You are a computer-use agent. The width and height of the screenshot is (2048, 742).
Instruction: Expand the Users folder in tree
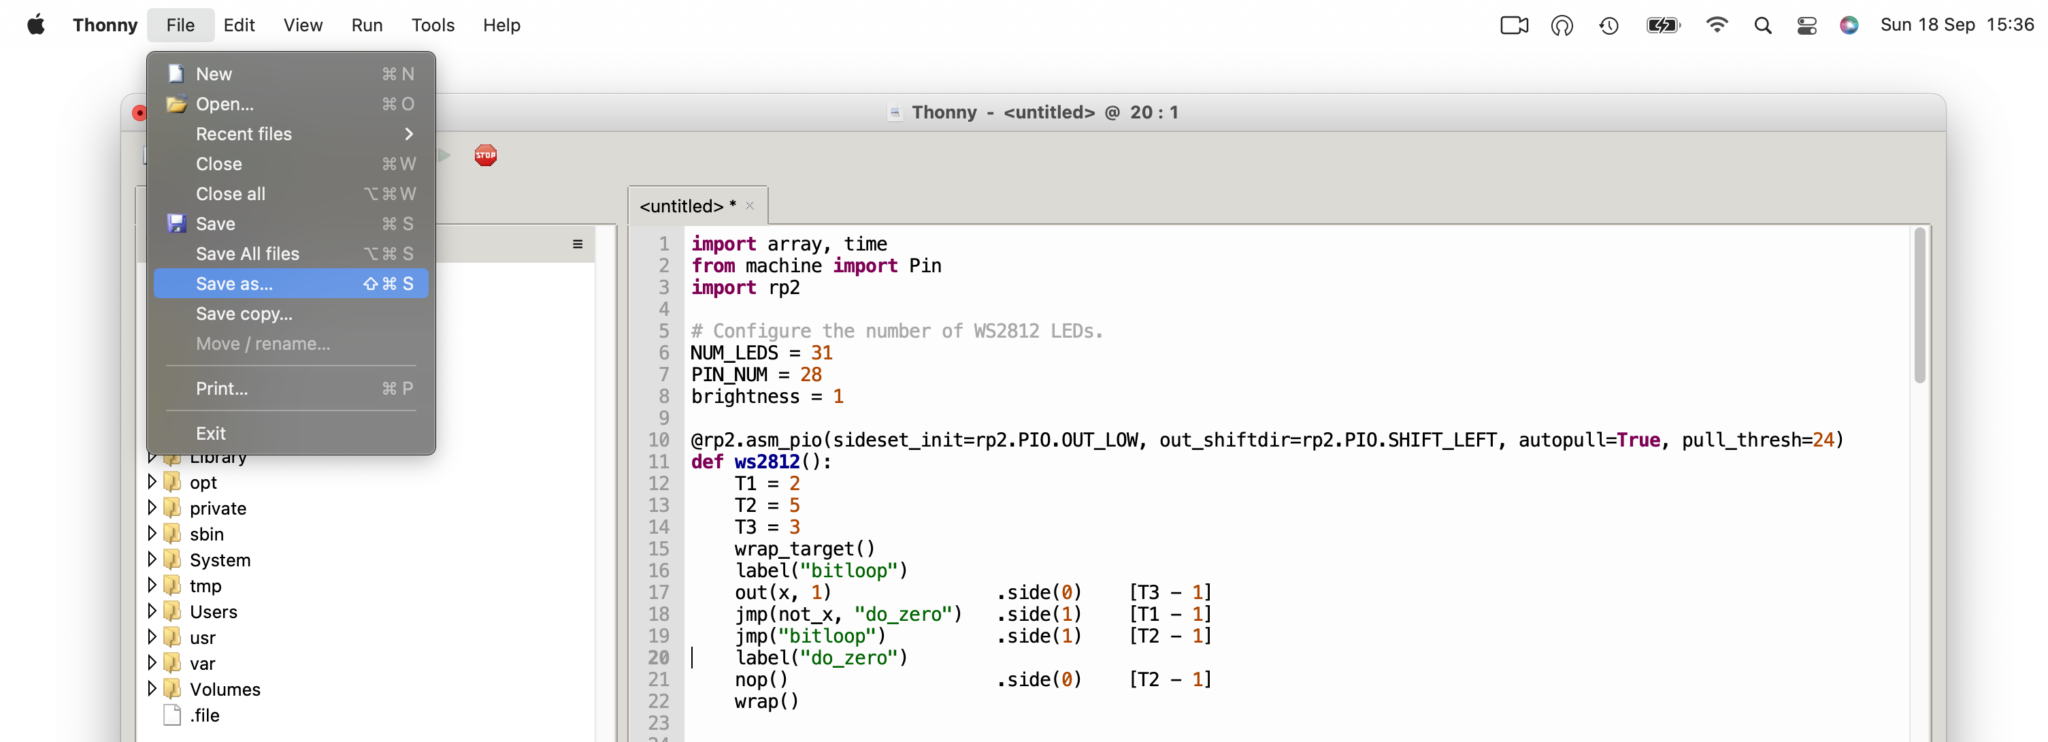pyautogui.click(x=152, y=611)
